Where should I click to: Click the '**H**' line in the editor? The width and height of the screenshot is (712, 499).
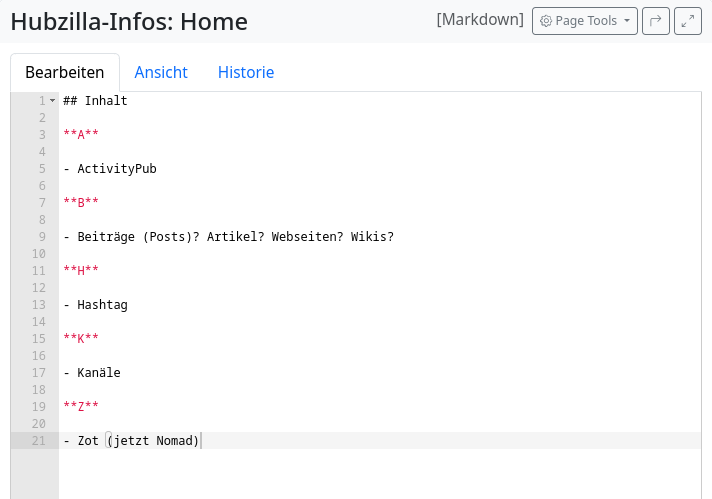click(81, 271)
